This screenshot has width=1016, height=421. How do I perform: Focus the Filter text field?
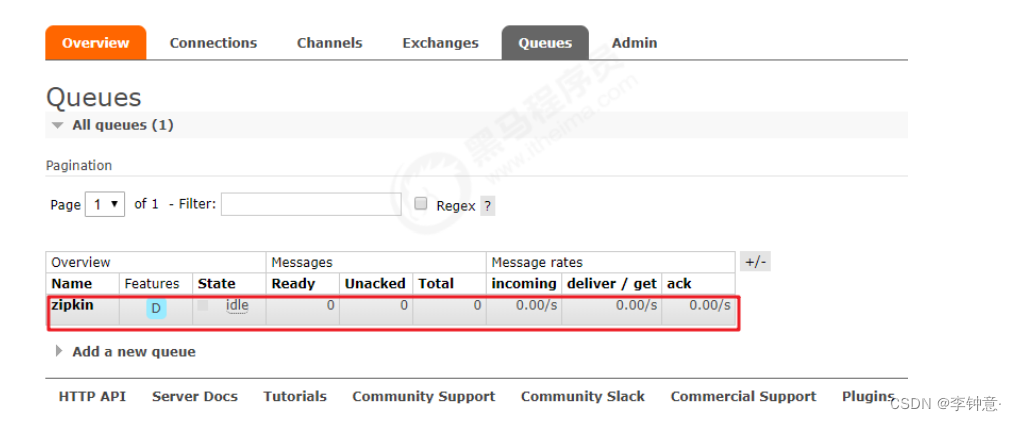click(311, 204)
